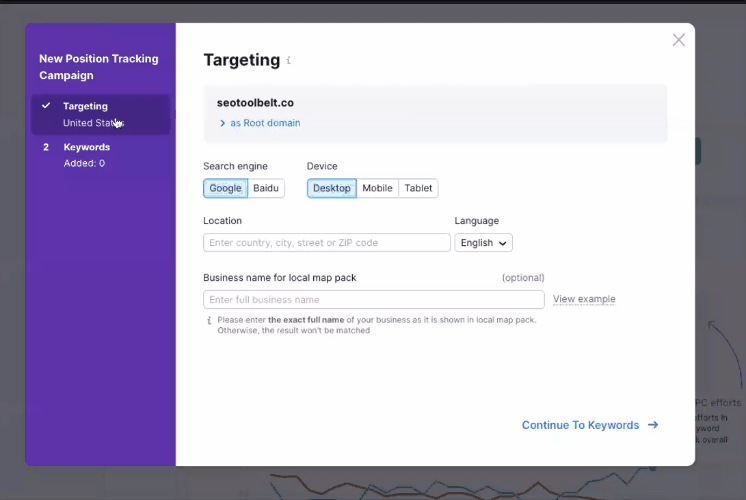Click the 'Business name for local map pack' label
The width and height of the screenshot is (746, 500).
point(280,278)
